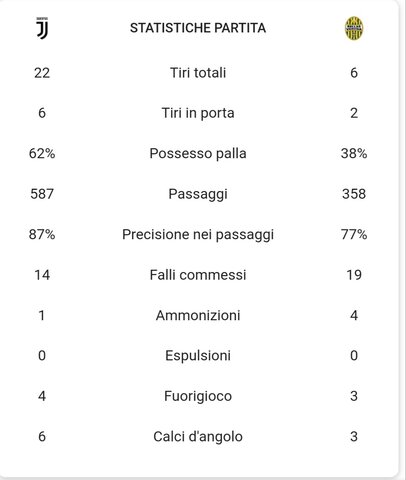406x480 pixels.
Task: Click the Juventus team logo
Action: [x=42, y=28]
